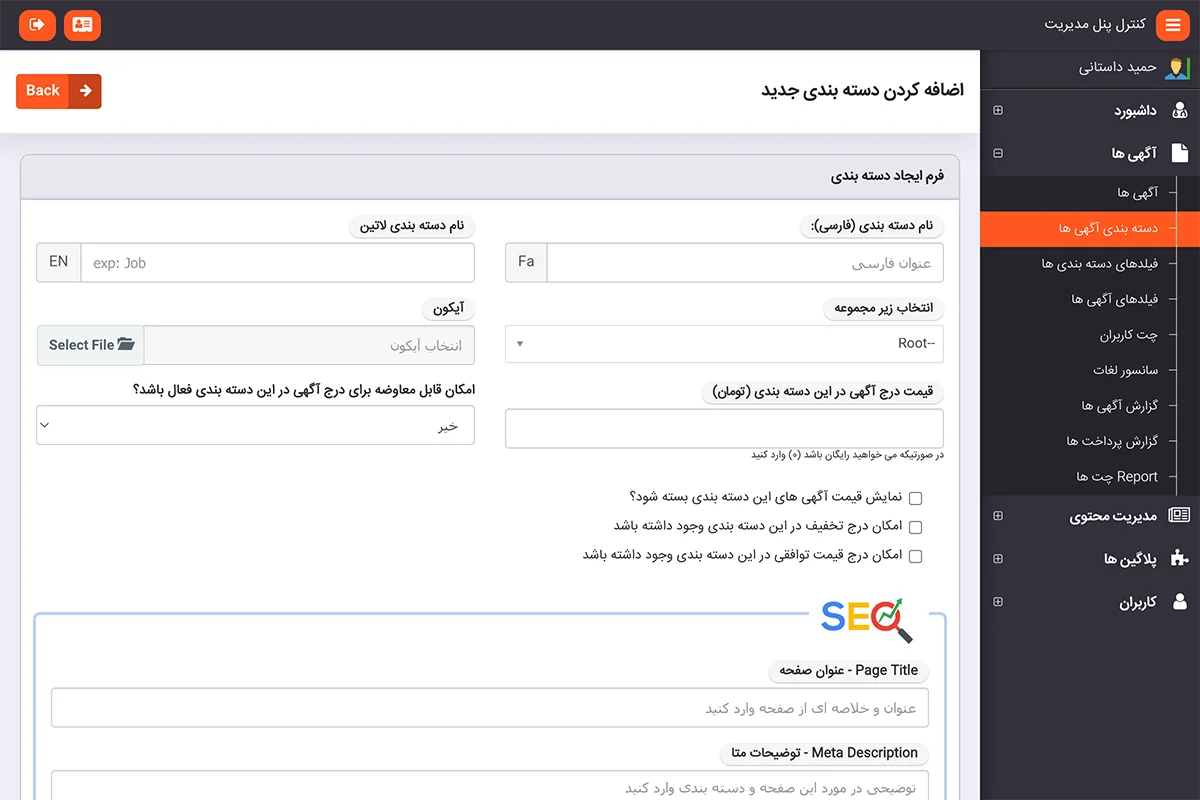Image resolution: width=1200 pixels, height=800 pixels.
Task: Click the نام دسته بندی لاتین input field
Action: pos(277,263)
